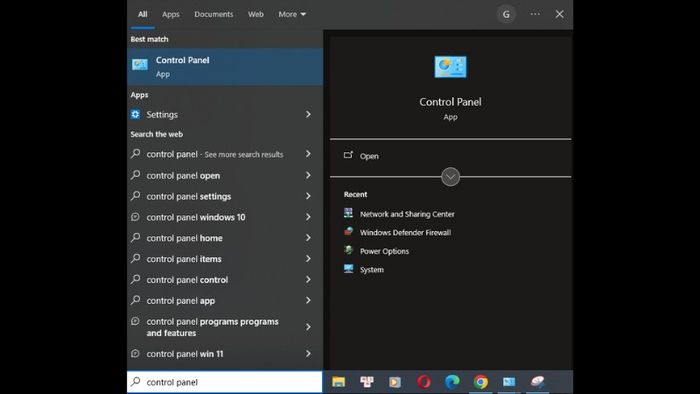Expand arrow for 'control panel open'
700x394 pixels.
308,175
